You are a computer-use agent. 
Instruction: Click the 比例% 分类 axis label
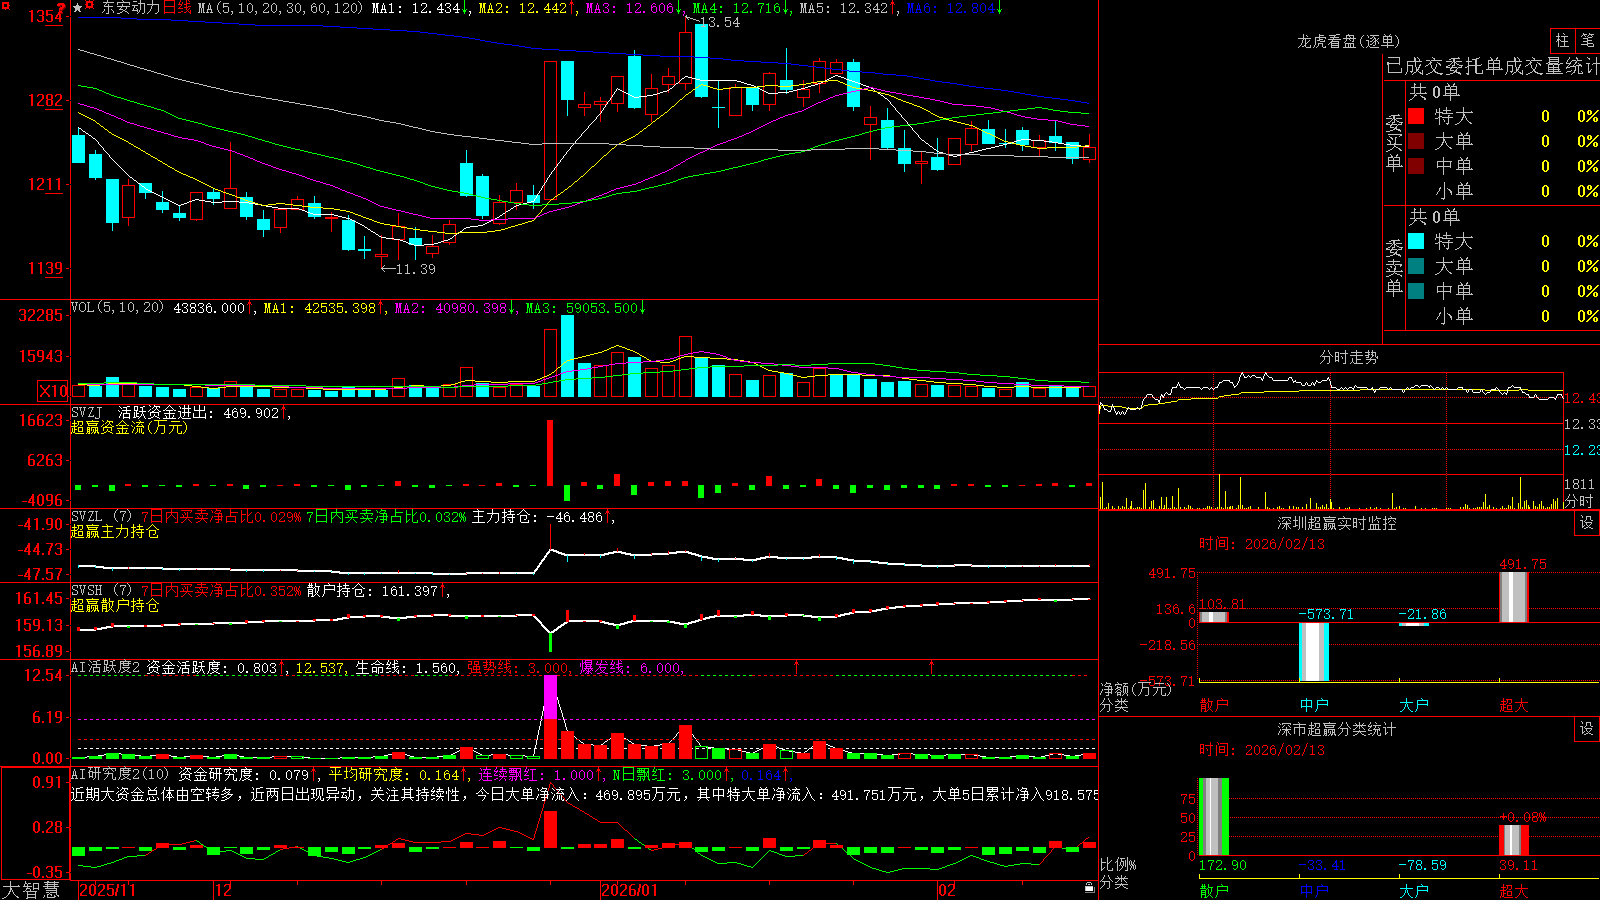[1118, 873]
